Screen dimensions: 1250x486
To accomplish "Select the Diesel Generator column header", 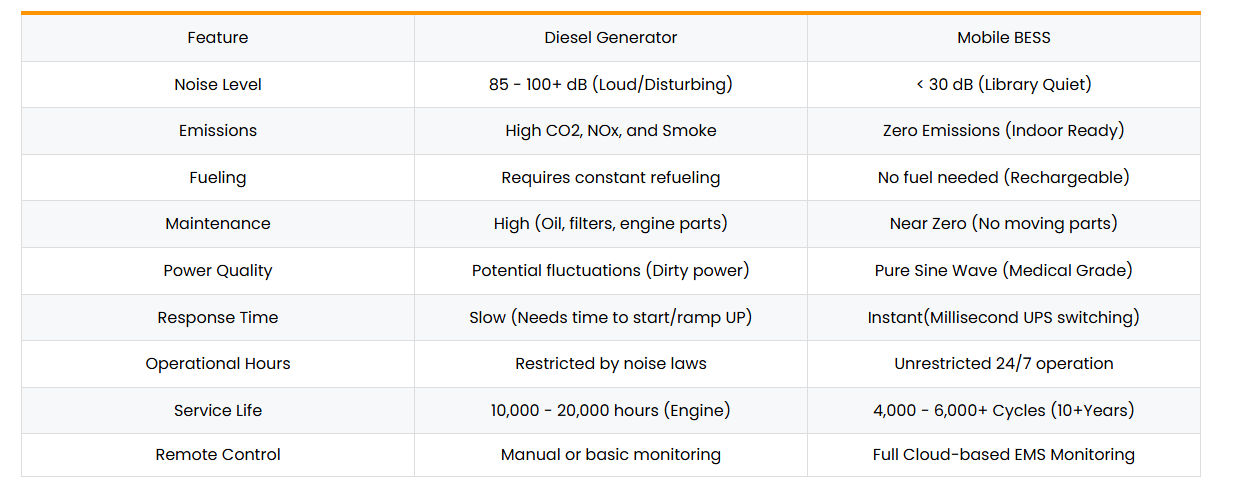I will (x=611, y=38).
